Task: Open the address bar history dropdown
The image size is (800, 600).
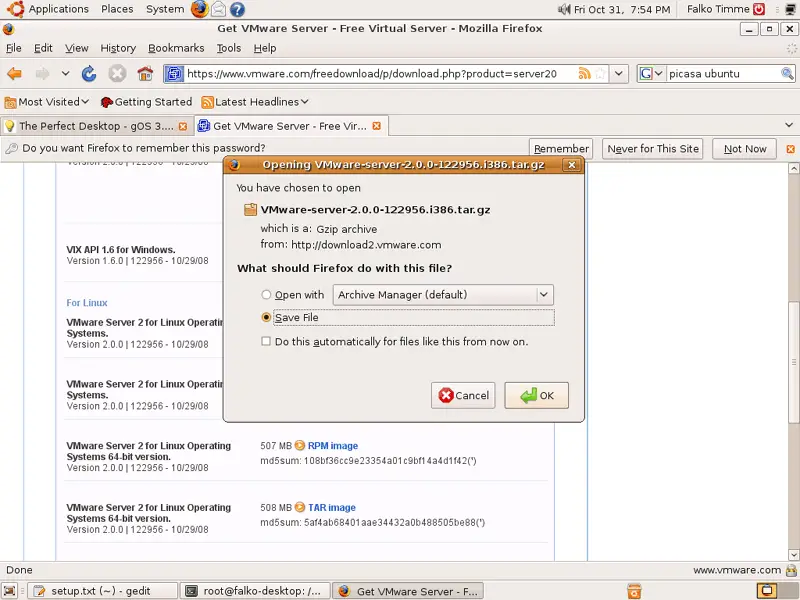Action: 618,73
